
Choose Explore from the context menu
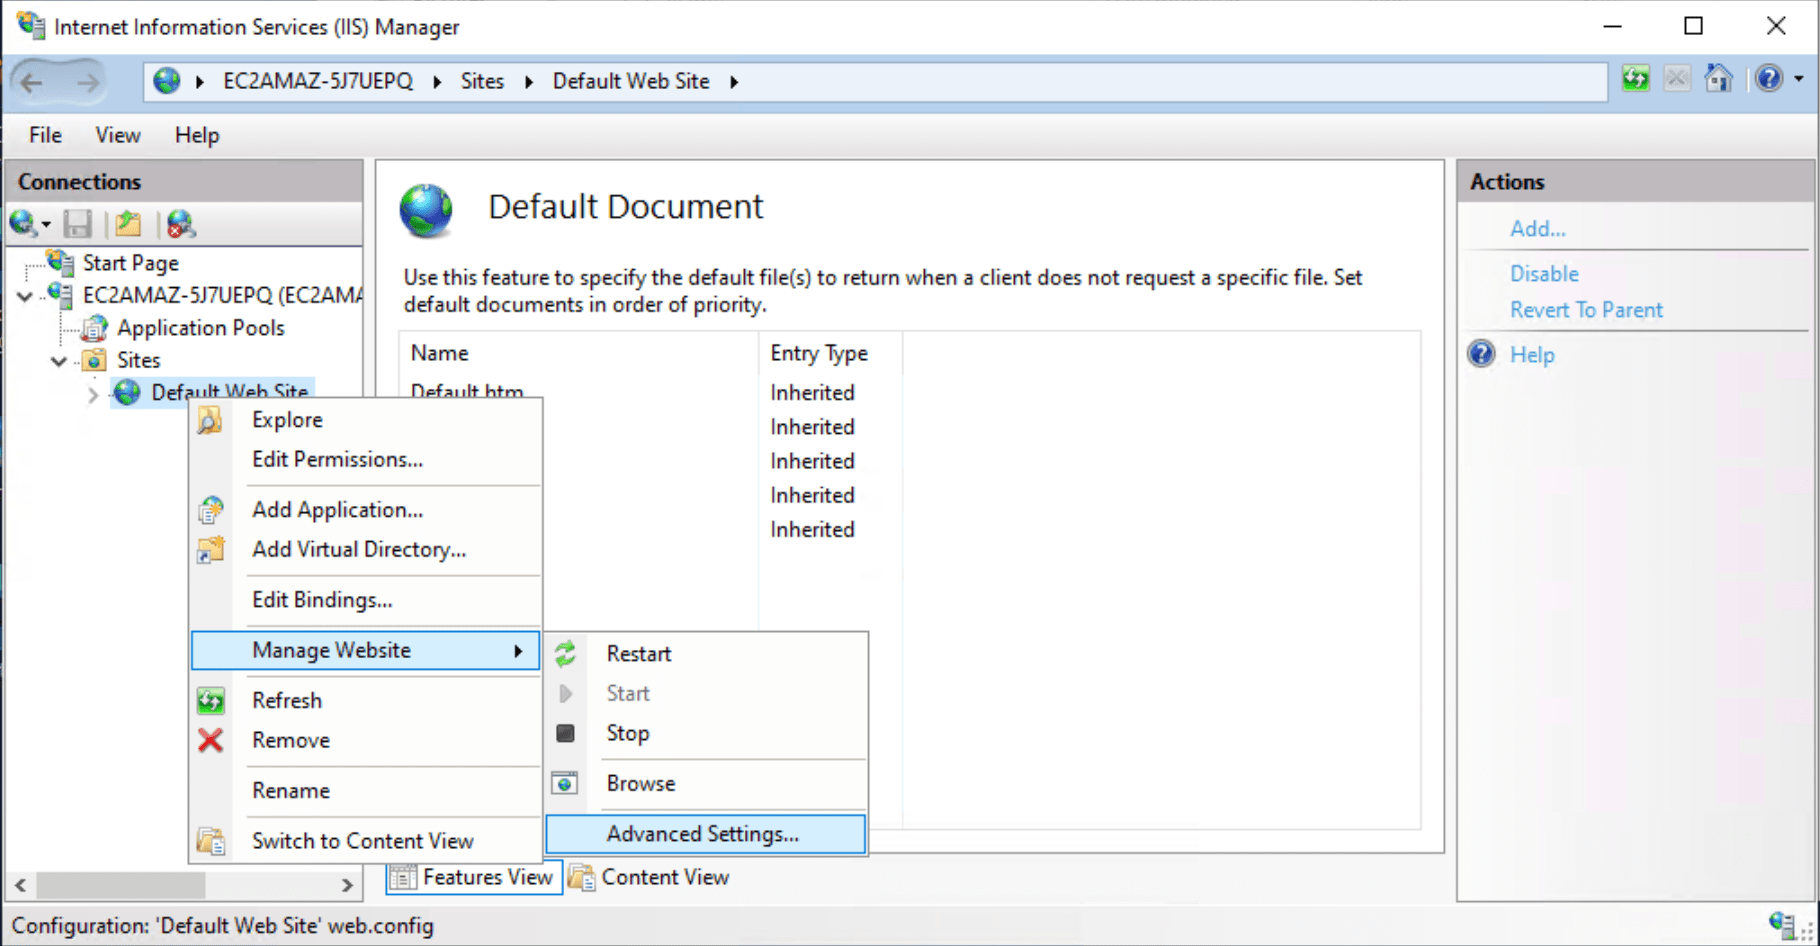click(366, 420)
